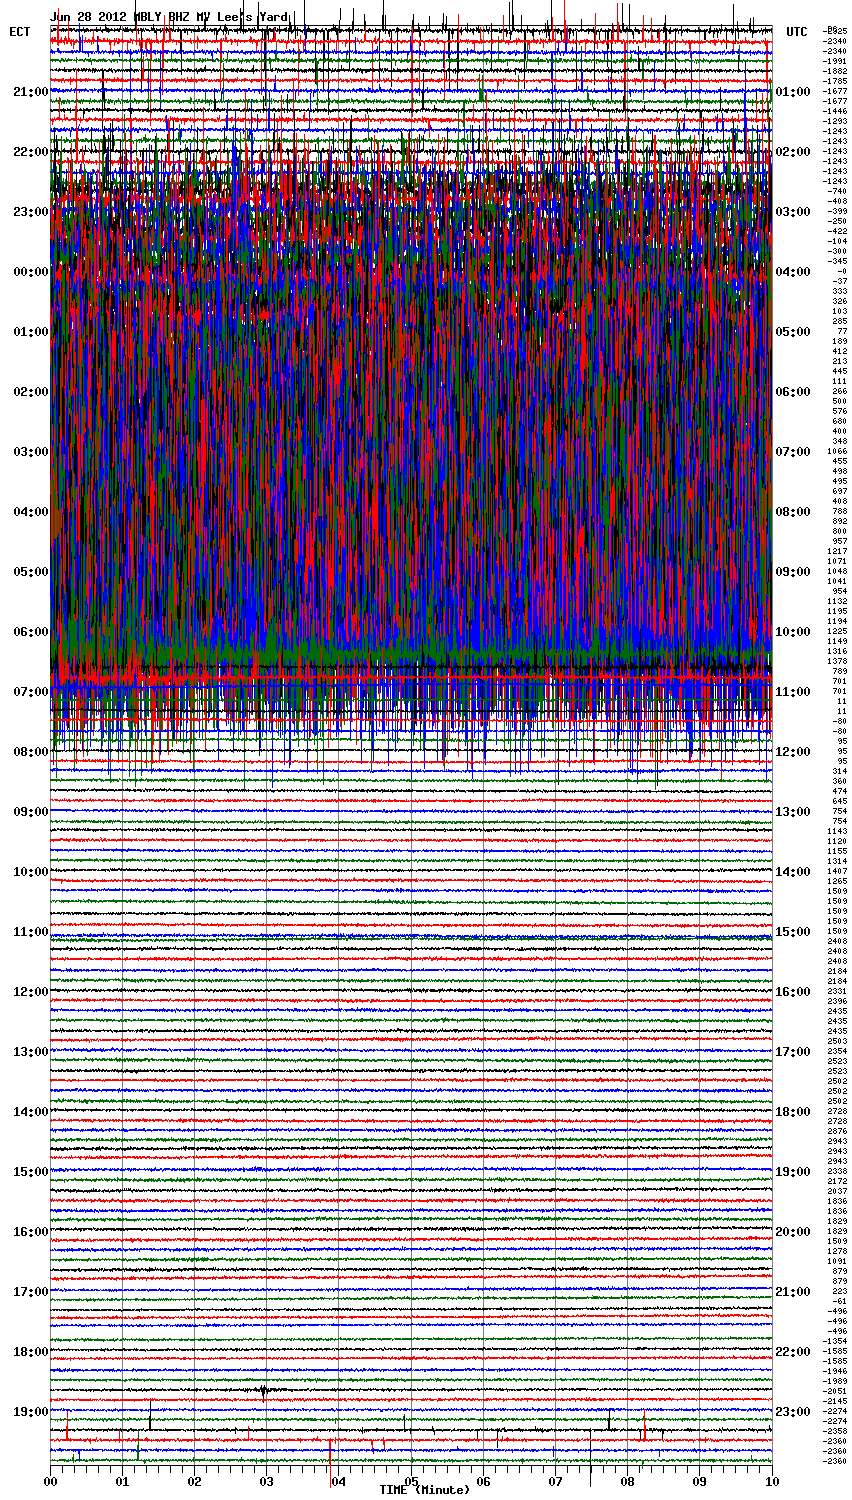
Task: Pick the 17:00 label on UTC axis
Action: [x=792, y=1052]
